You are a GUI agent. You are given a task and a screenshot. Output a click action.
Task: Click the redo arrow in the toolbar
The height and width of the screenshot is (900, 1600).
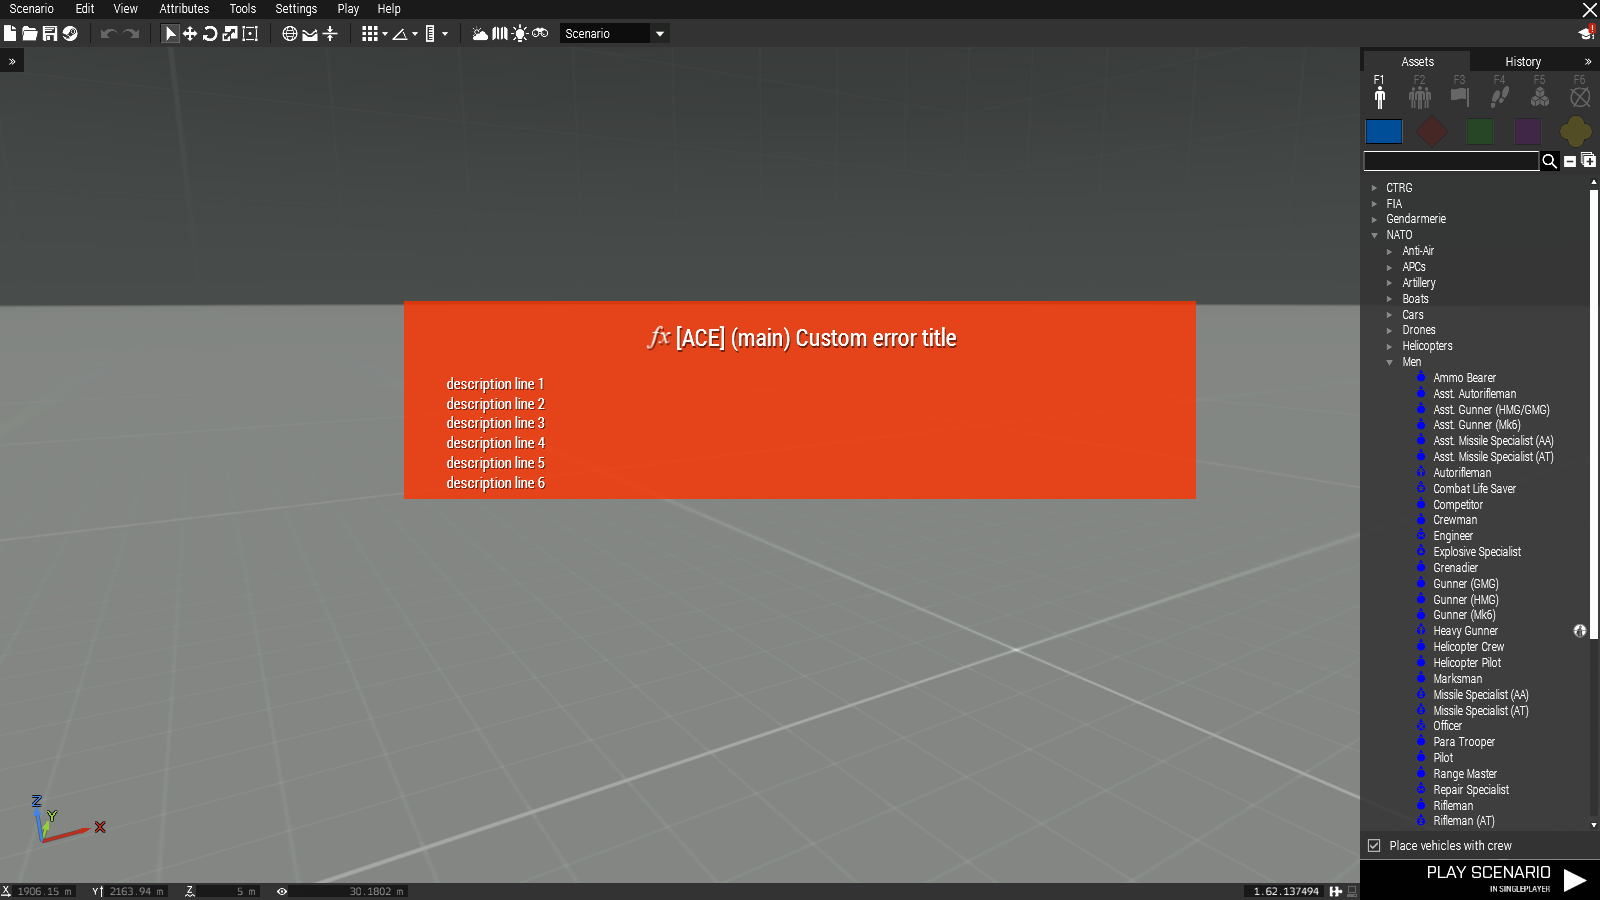pyautogui.click(x=131, y=33)
